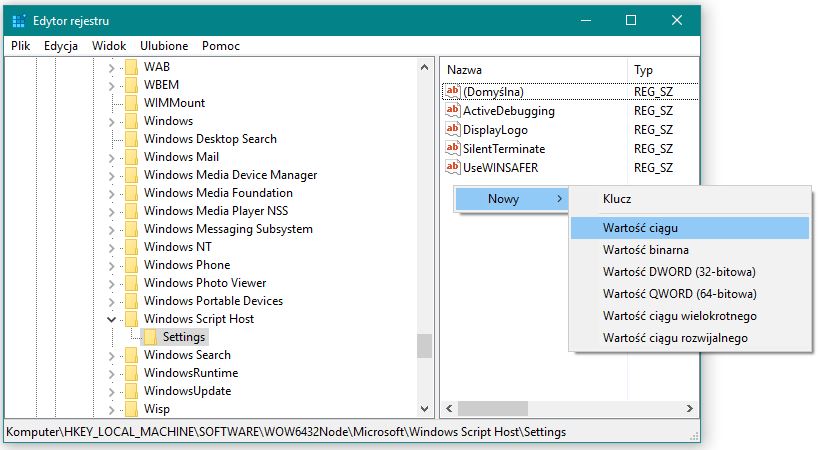Choose Wartość ciągu from the submenu
Image resolution: width=818 pixels, height=450 pixels.
[690, 228]
